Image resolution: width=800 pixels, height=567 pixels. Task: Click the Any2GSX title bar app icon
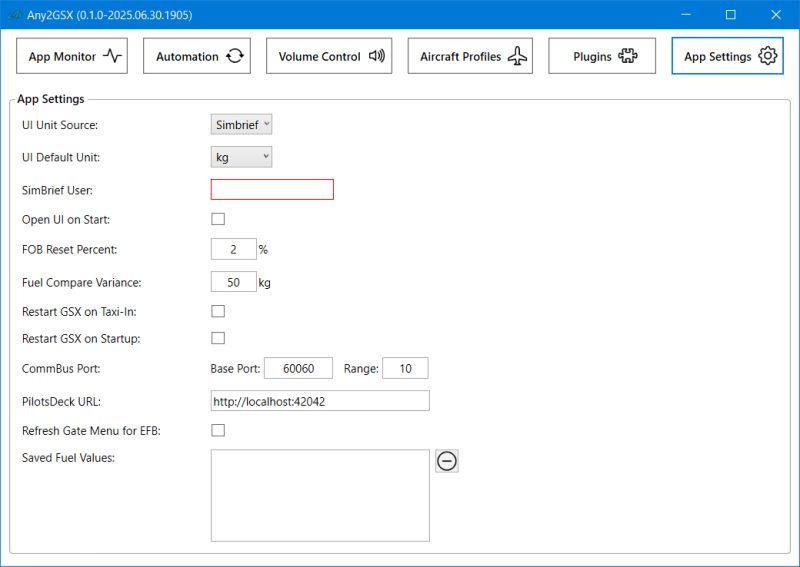click(x=15, y=14)
